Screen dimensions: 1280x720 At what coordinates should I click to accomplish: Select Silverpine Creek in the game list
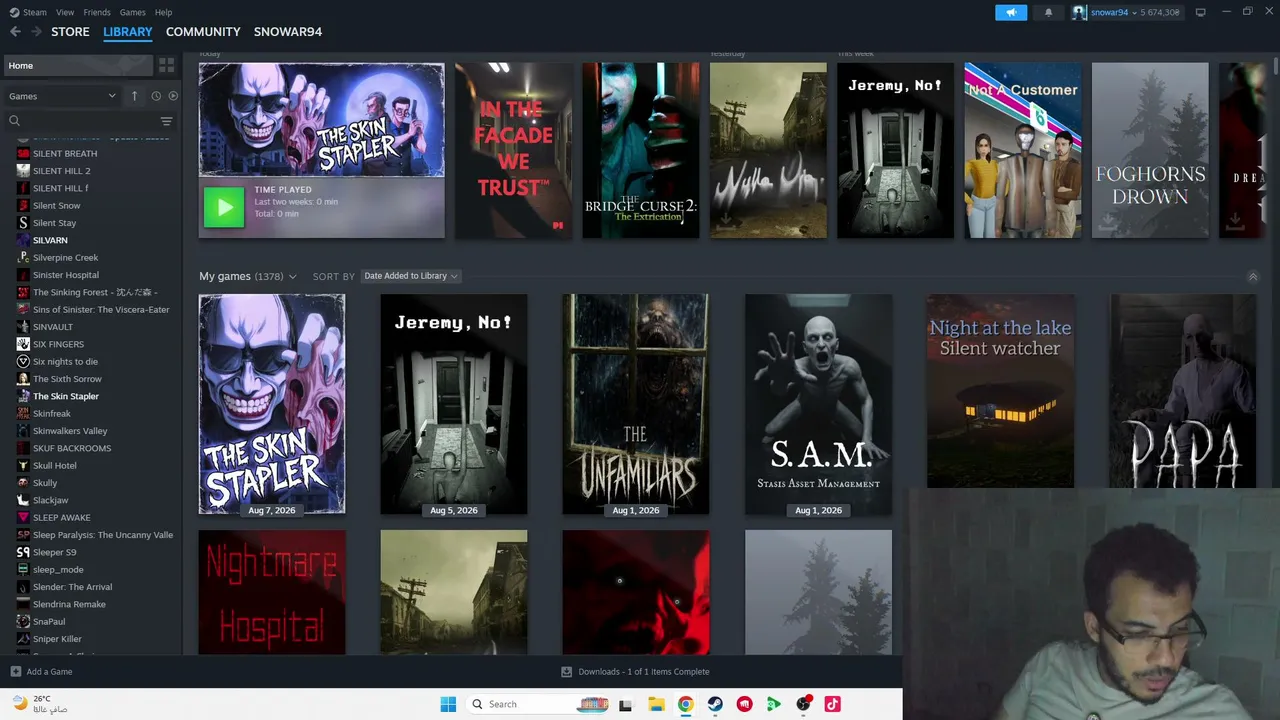point(65,258)
